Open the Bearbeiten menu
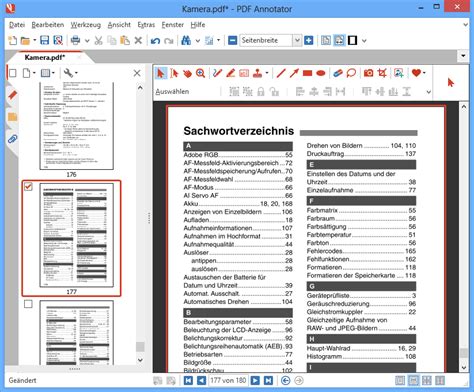Image resolution: width=474 pixels, height=392 pixels. pos(48,25)
